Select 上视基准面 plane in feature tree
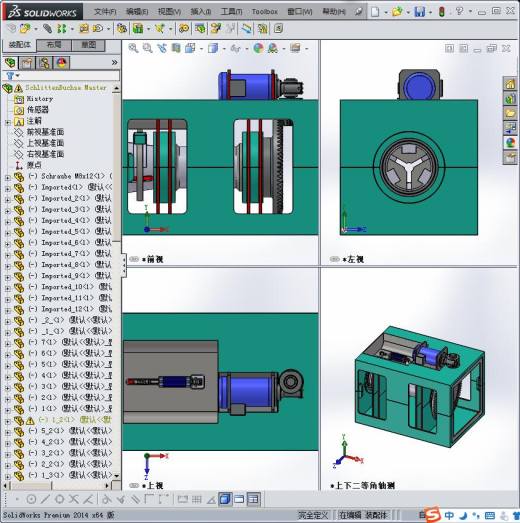 click(45, 143)
